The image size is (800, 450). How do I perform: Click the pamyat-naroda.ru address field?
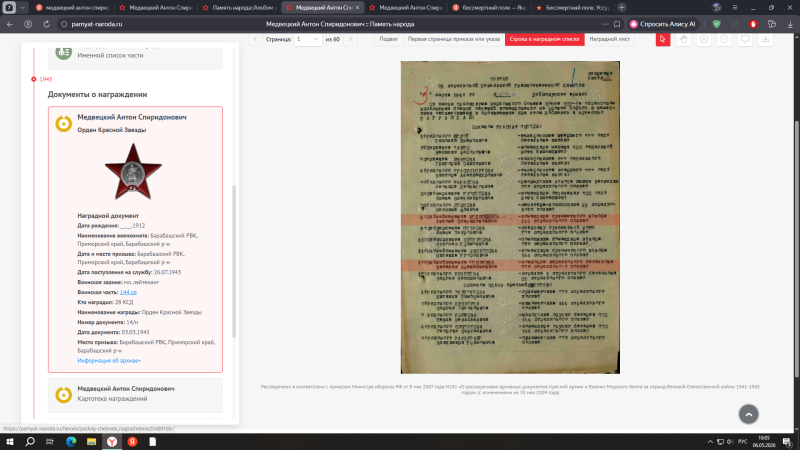[97, 24]
